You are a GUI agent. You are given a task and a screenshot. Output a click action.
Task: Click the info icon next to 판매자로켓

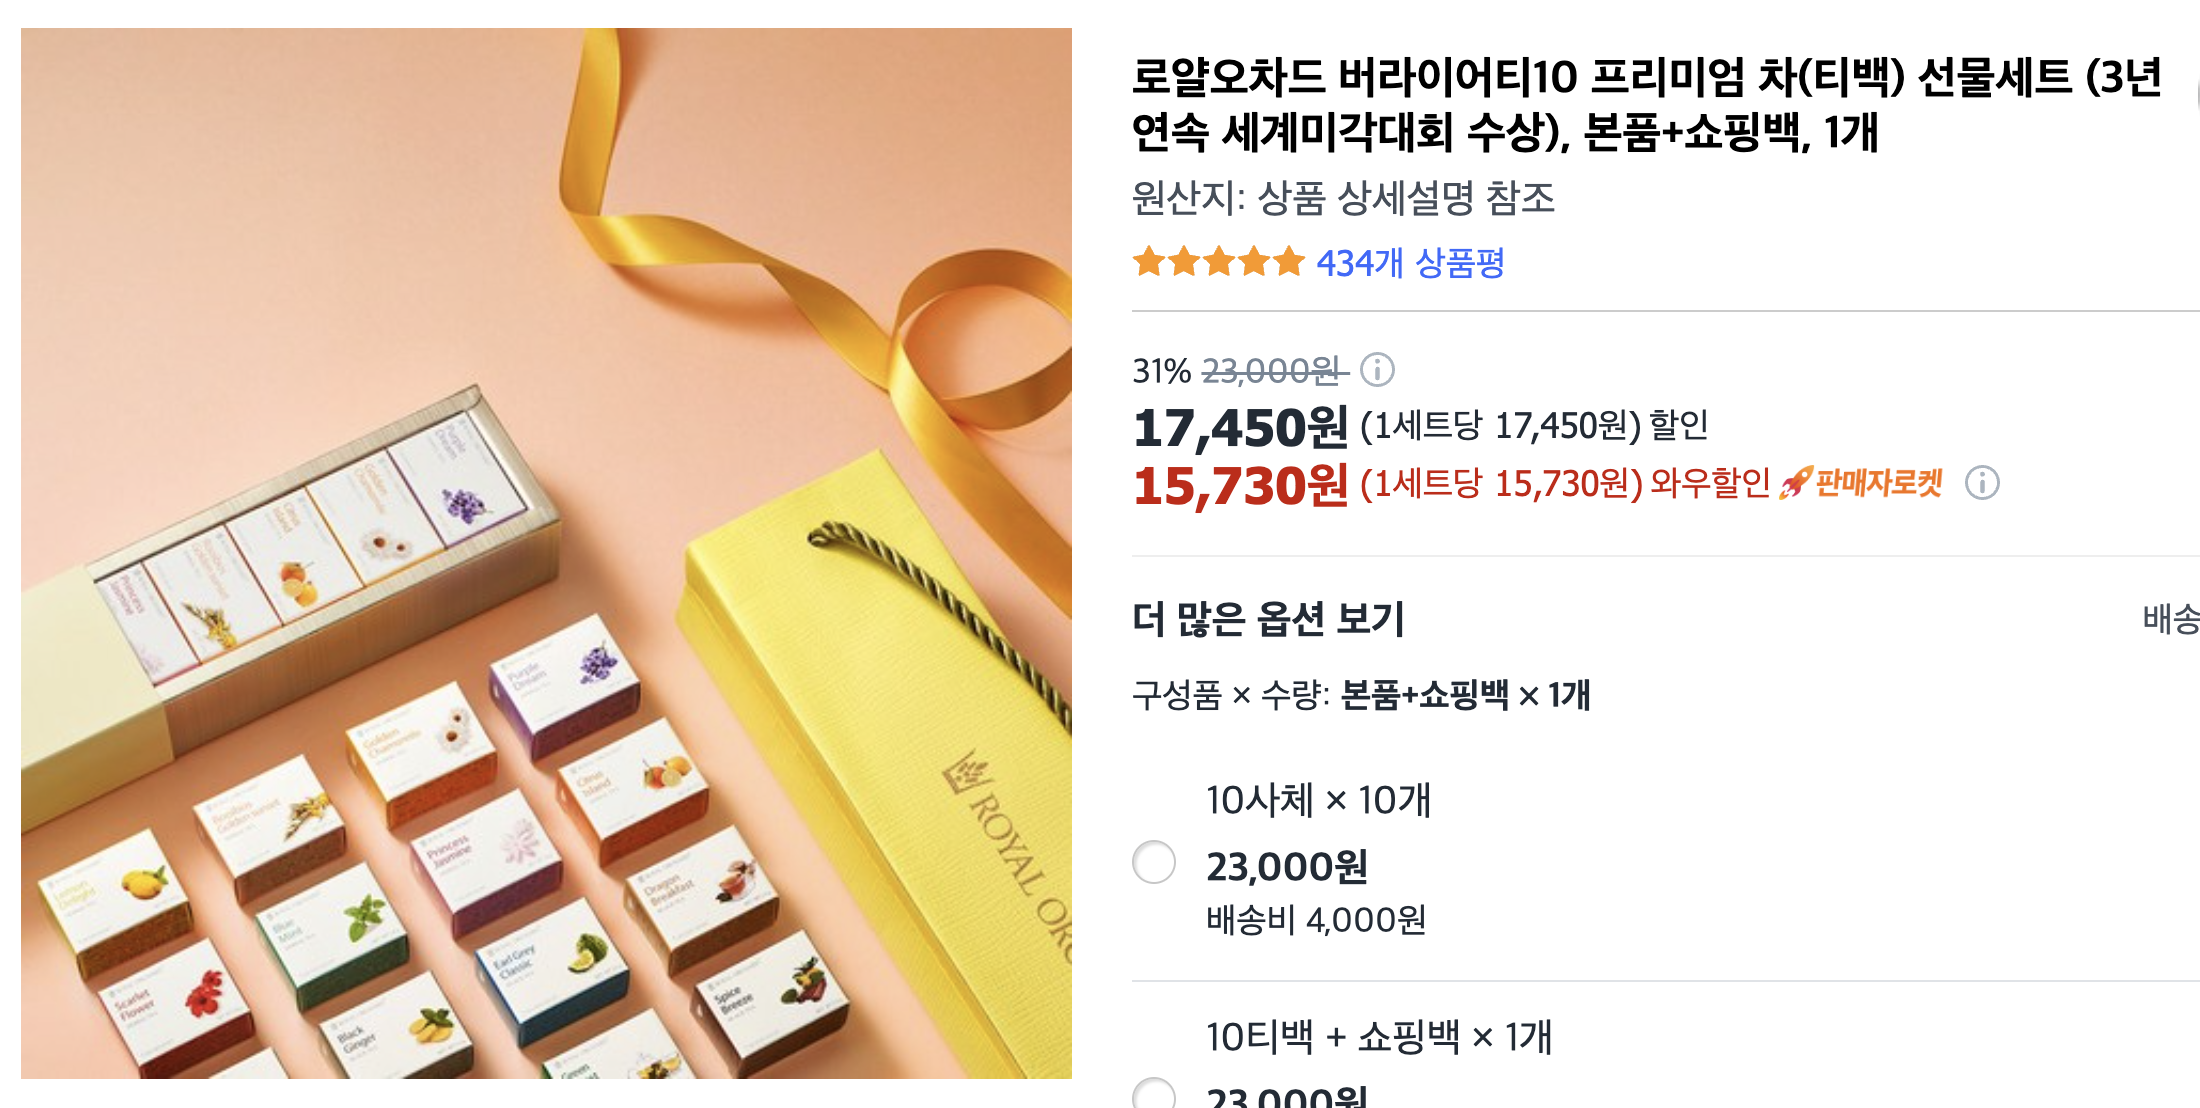click(x=1982, y=483)
